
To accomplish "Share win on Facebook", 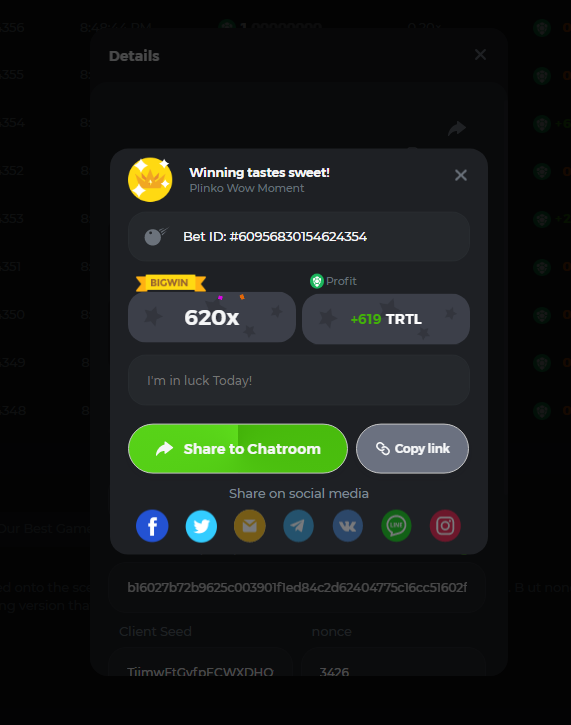I will point(152,526).
